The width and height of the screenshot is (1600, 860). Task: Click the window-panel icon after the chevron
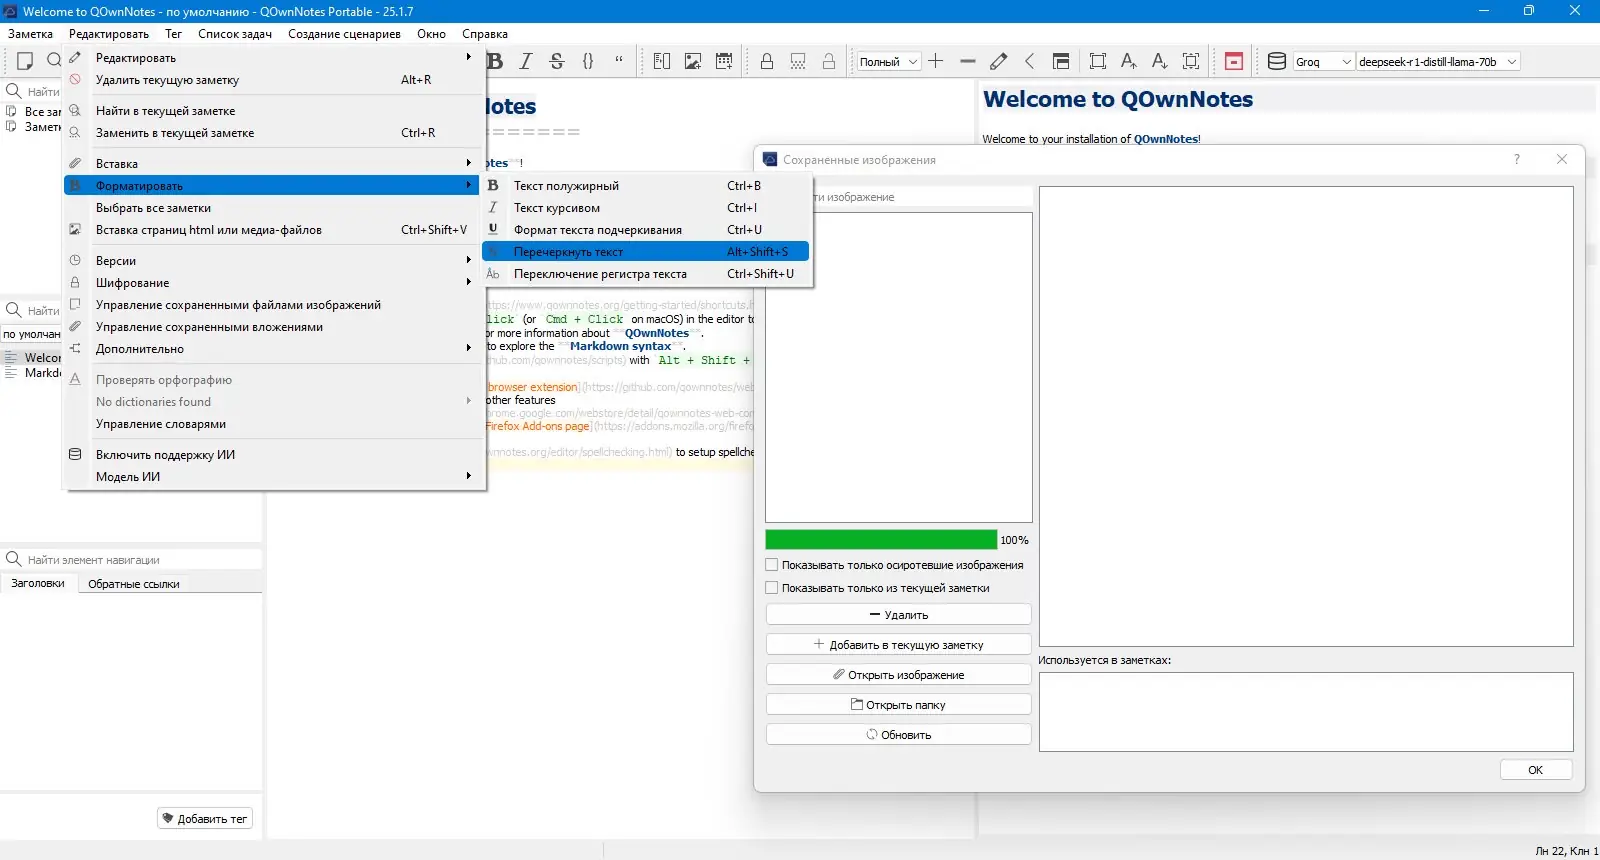point(1061,61)
